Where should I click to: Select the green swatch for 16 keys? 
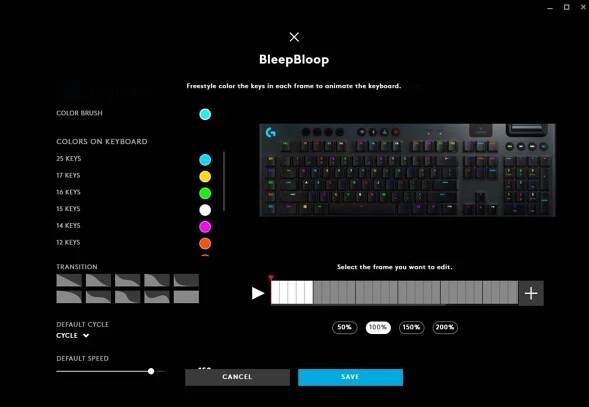[x=205, y=193]
